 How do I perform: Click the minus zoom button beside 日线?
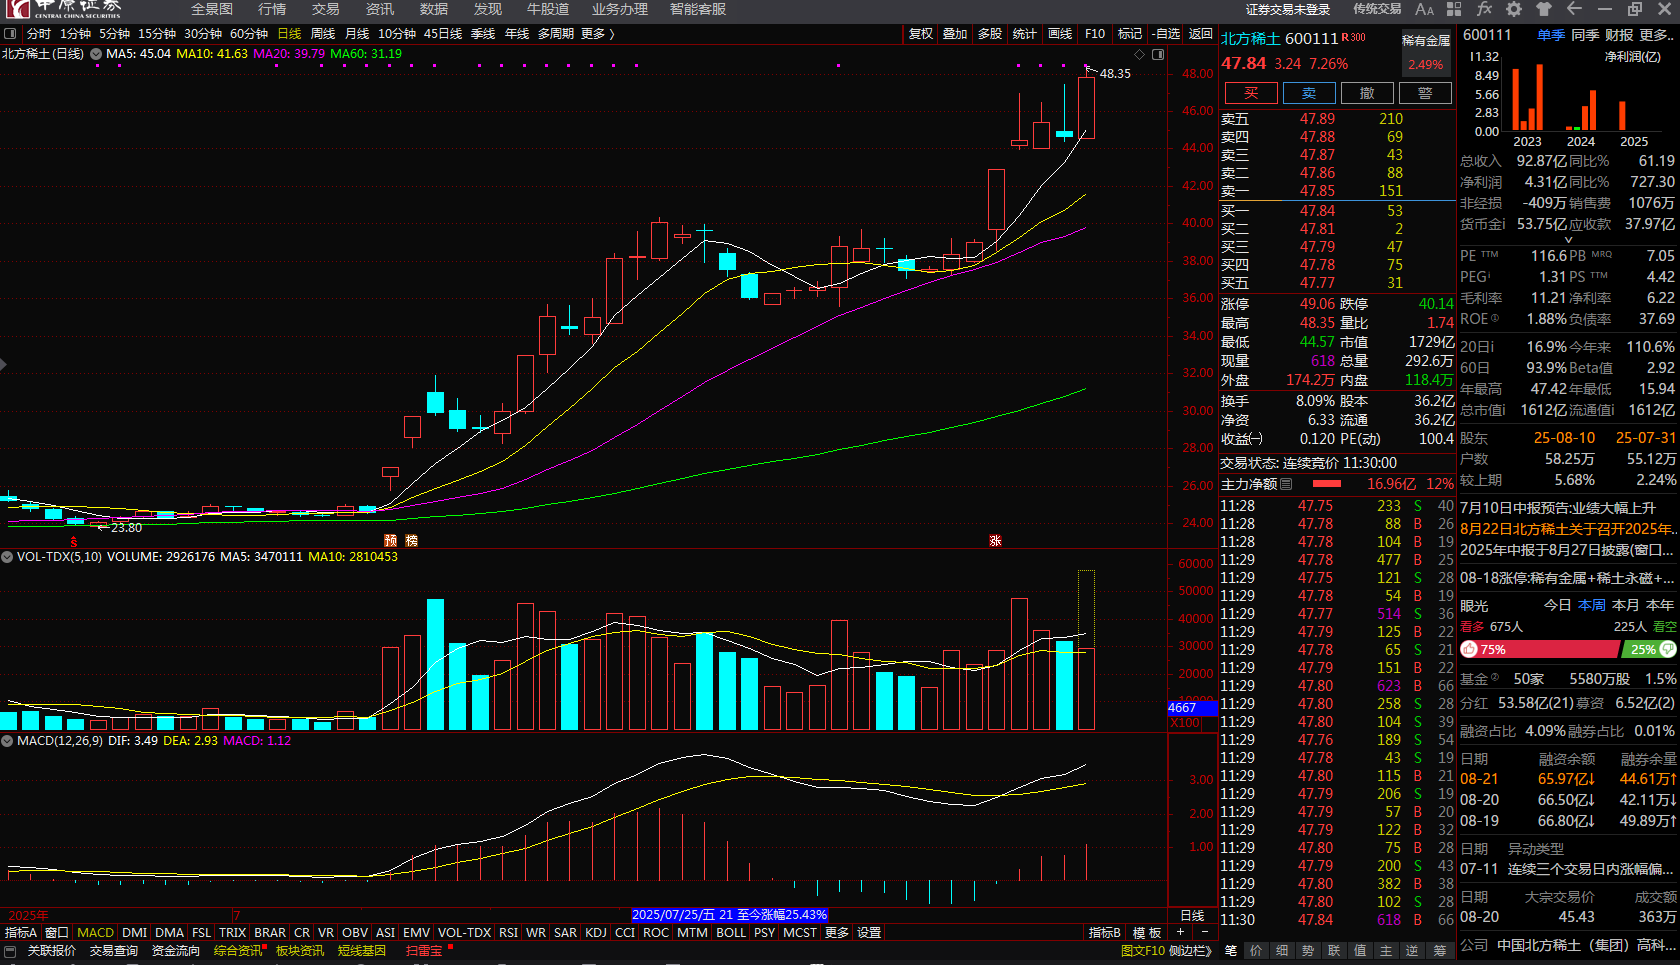tap(1205, 932)
